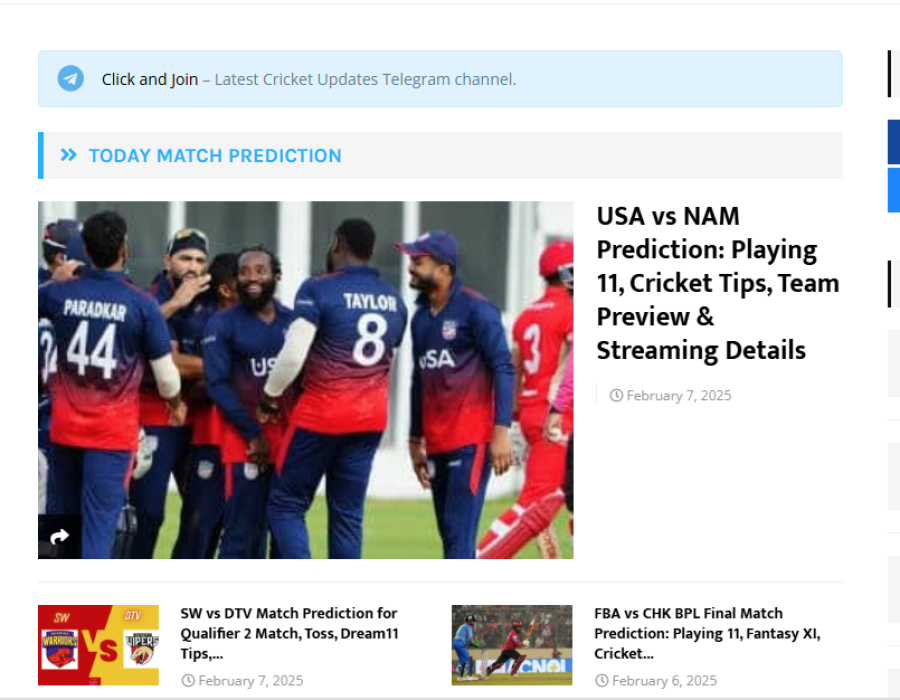Click the February 7, 2025 date under USA headline
The height and width of the screenshot is (700, 900).
[x=678, y=395]
